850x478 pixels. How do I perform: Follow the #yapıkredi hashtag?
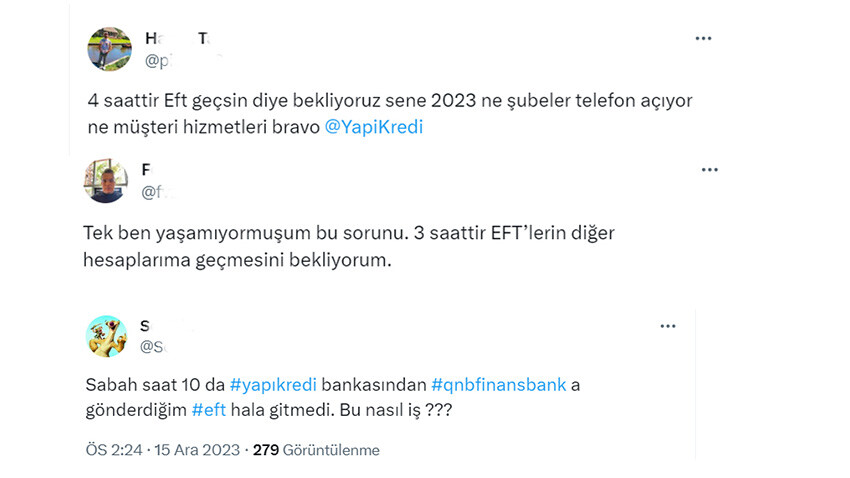[267, 385]
